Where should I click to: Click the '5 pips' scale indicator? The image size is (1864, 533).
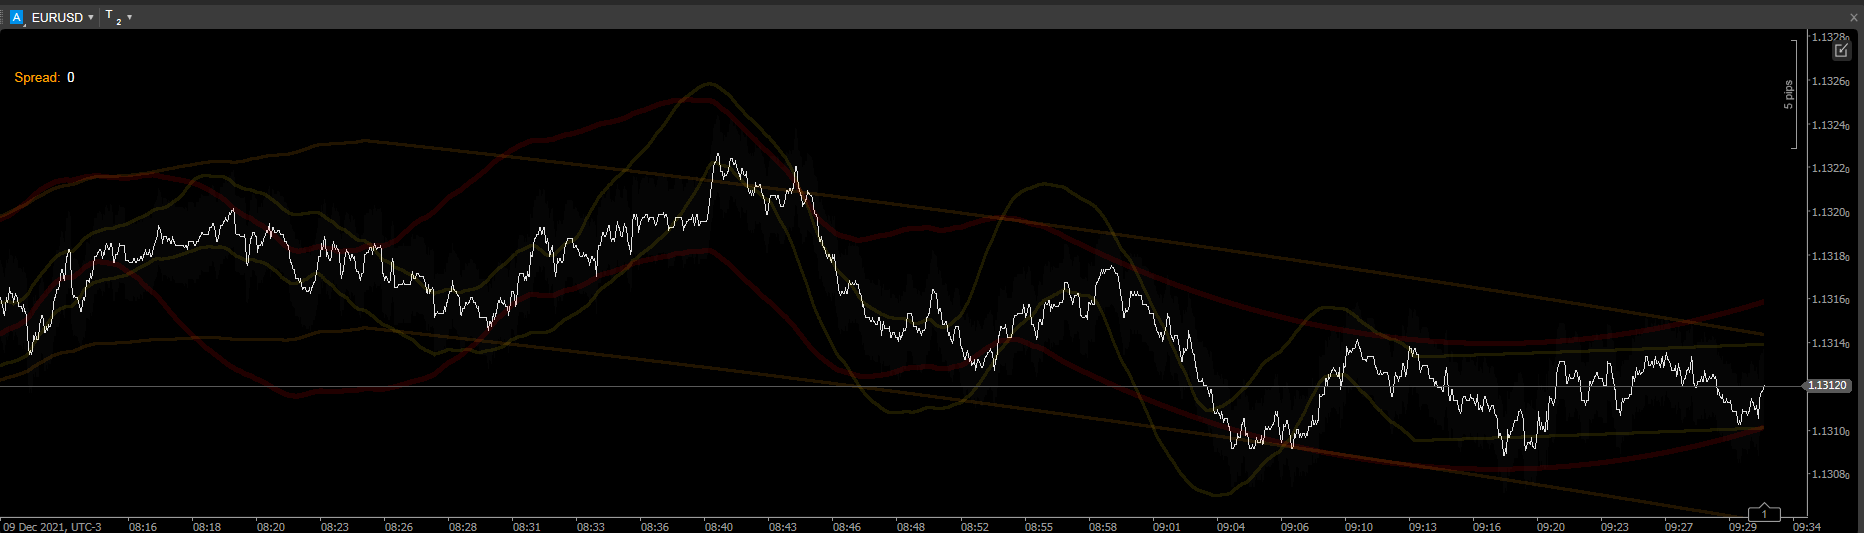pos(1789,94)
